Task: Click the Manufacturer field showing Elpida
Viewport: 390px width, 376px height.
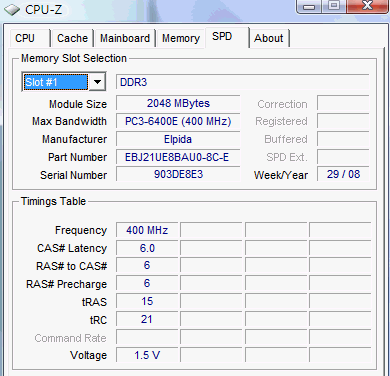Action: (x=178, y=139)
